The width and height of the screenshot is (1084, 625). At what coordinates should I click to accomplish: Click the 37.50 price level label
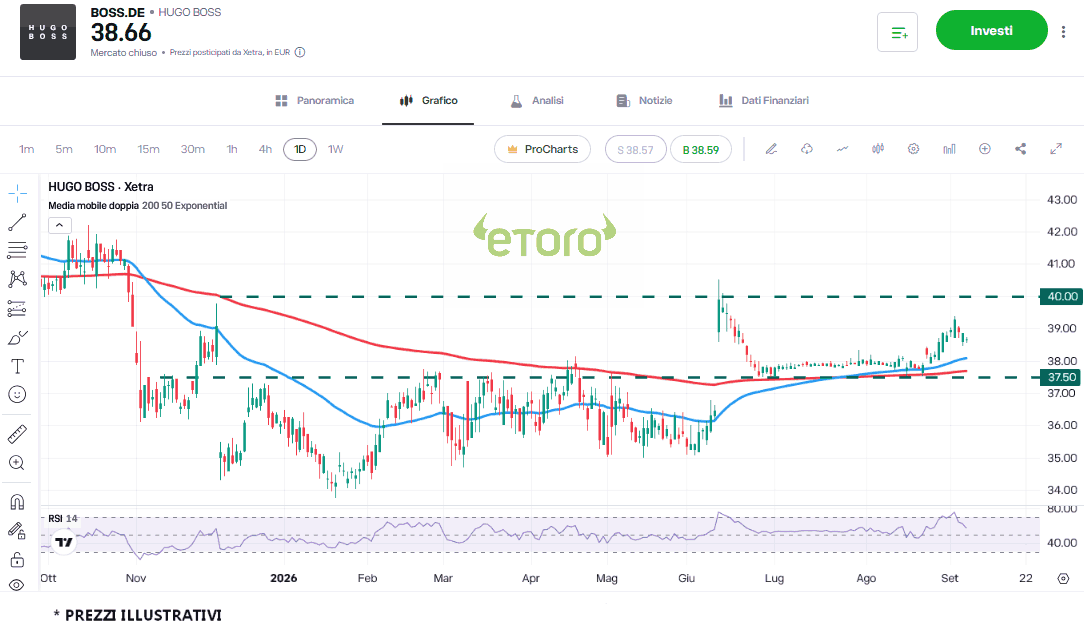coord(1062,377)
